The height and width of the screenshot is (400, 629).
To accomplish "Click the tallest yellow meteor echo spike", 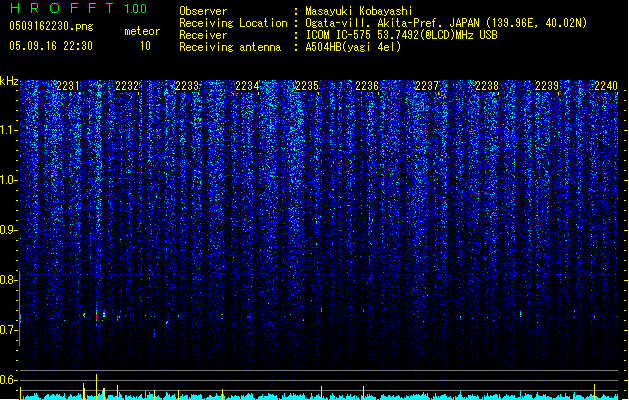I will click(x=96, y=387).
